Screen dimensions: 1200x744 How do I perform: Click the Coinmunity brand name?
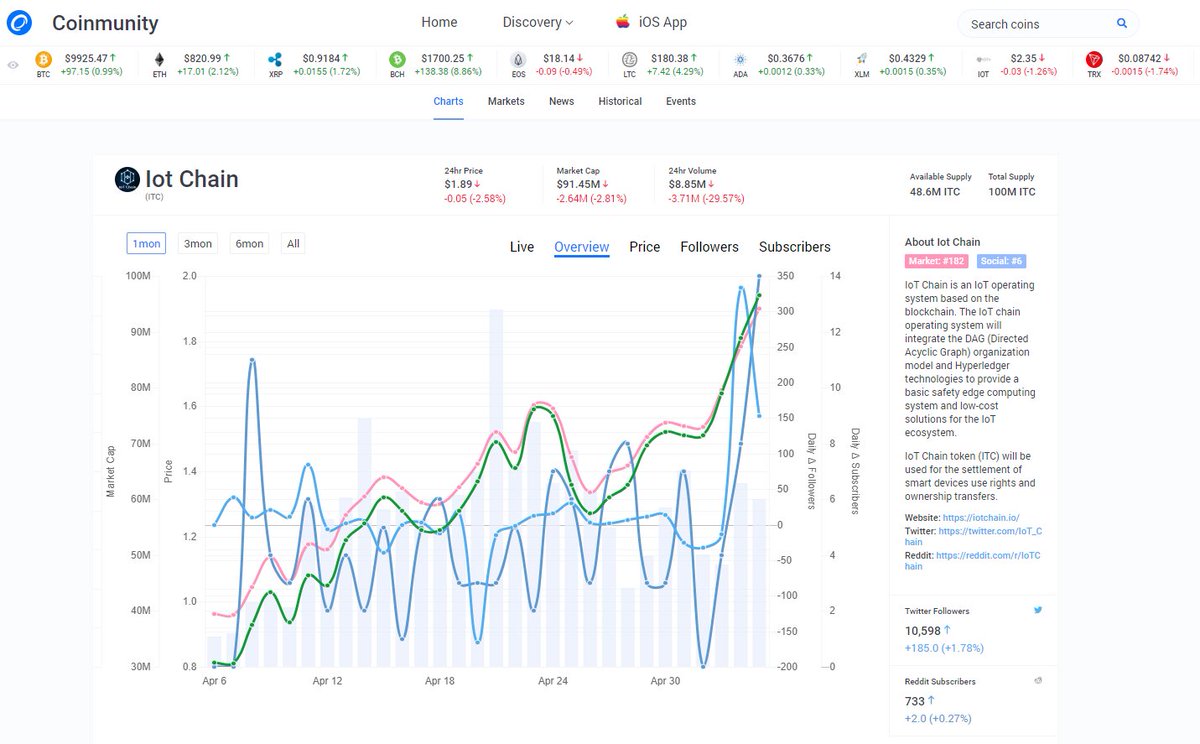pos(105,23)
